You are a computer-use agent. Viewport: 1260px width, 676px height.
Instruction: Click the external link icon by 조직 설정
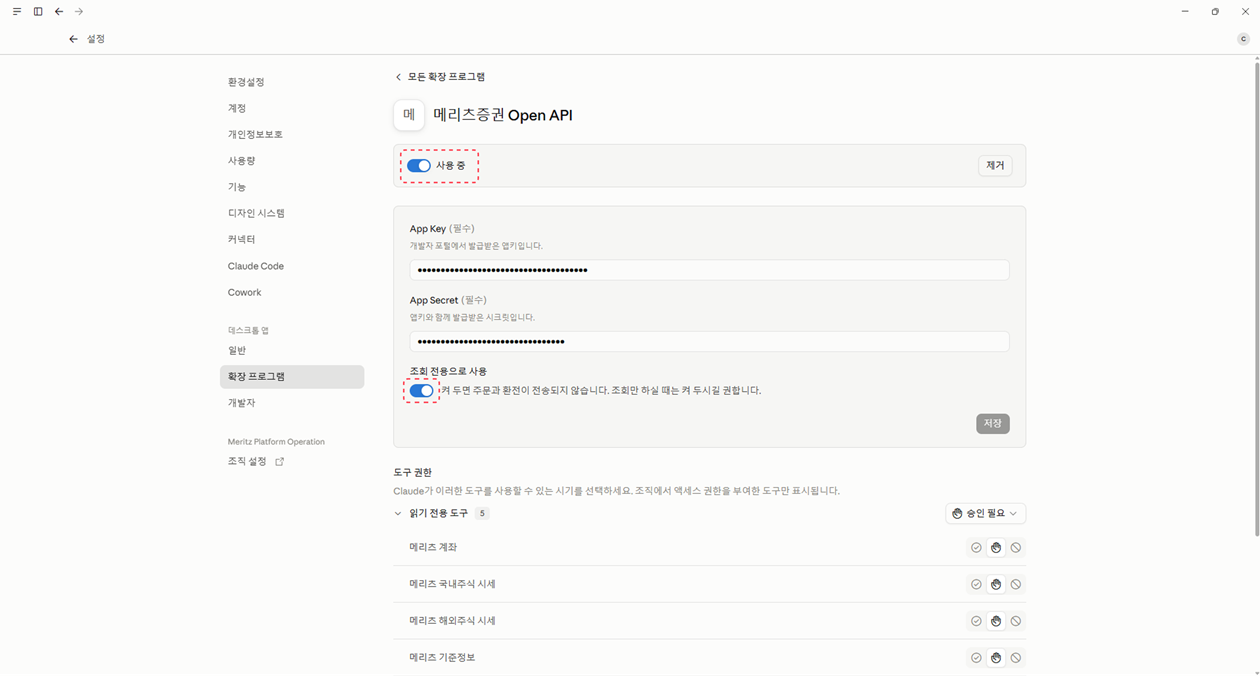(280, 461)
